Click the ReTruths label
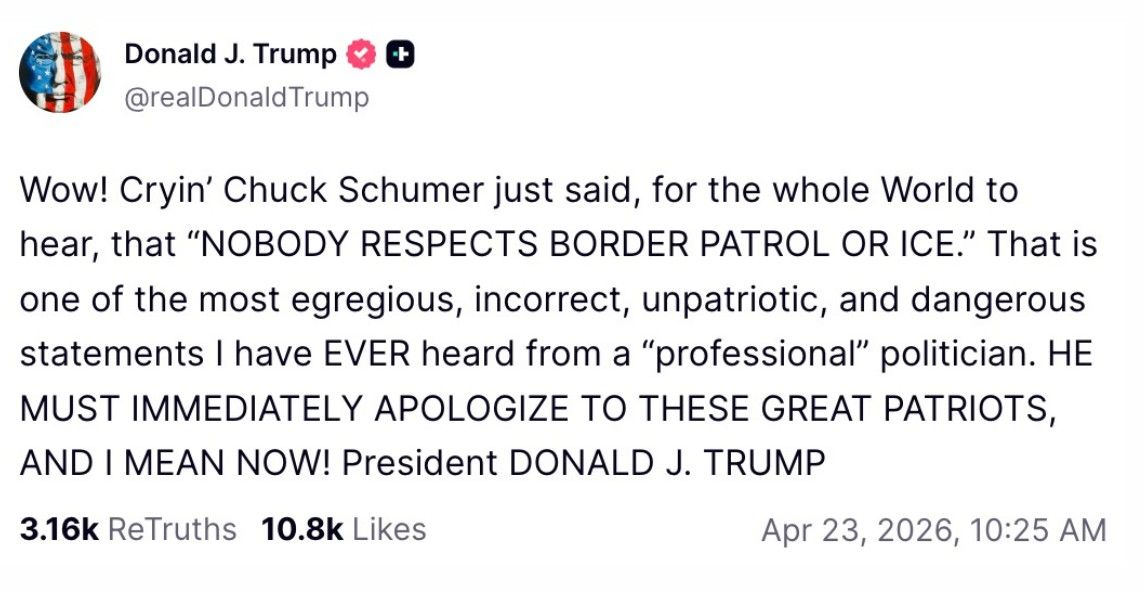Viewport: 1144px width, 592px height. coord(172,529)
